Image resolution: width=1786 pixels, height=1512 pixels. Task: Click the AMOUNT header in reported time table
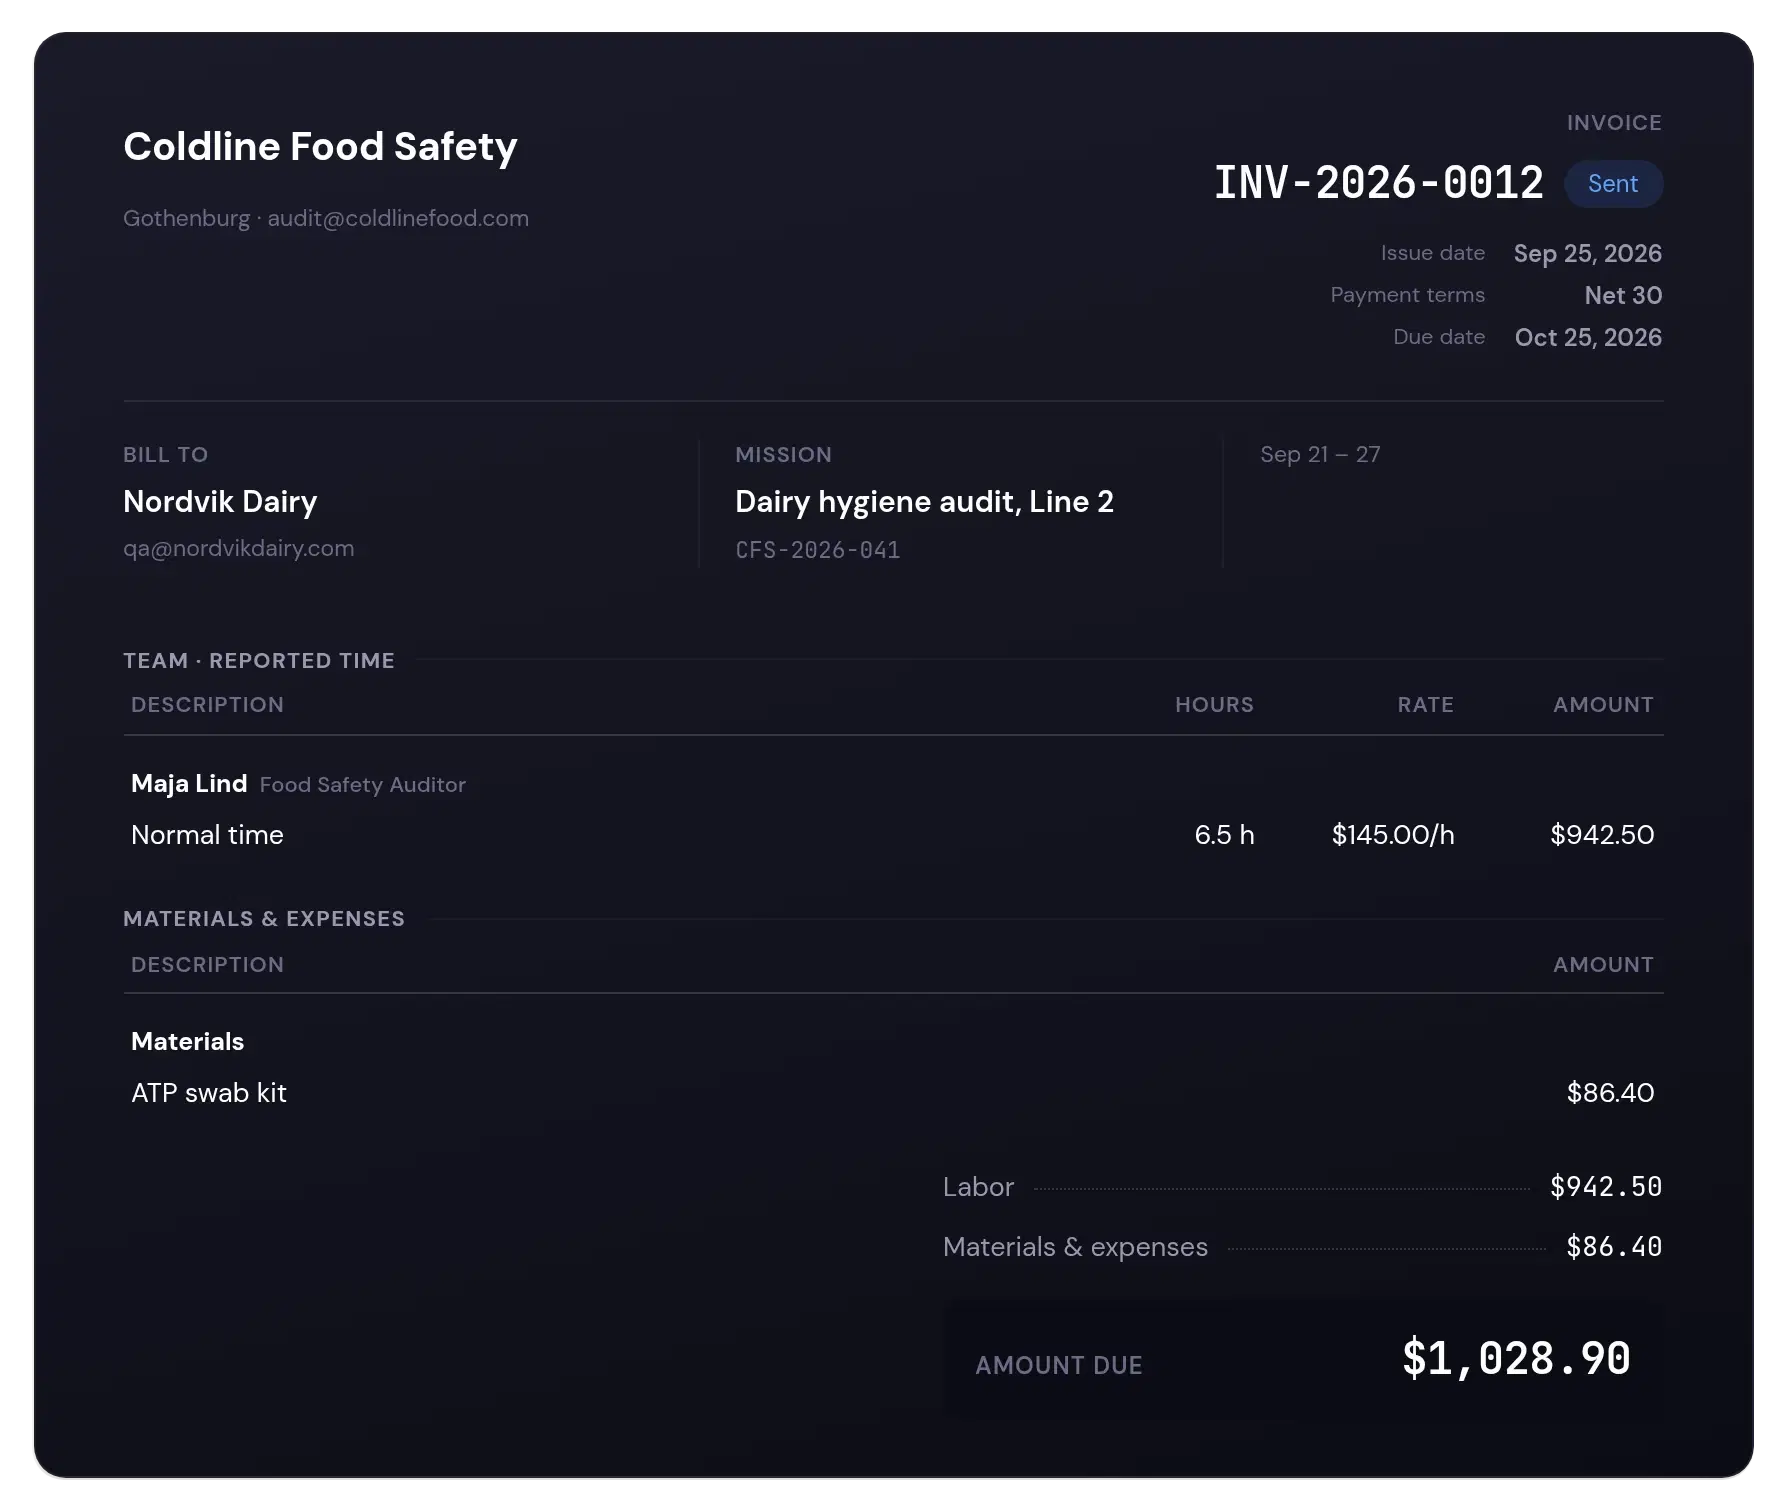click(x=1603, y=704)
